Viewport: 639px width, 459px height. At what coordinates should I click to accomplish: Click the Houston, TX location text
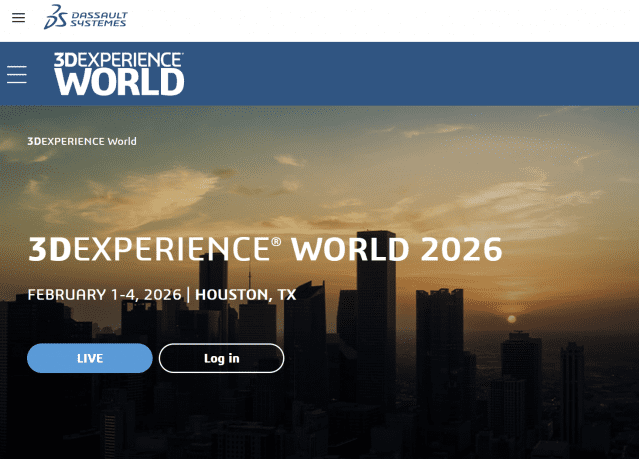(x=246, y=294)
